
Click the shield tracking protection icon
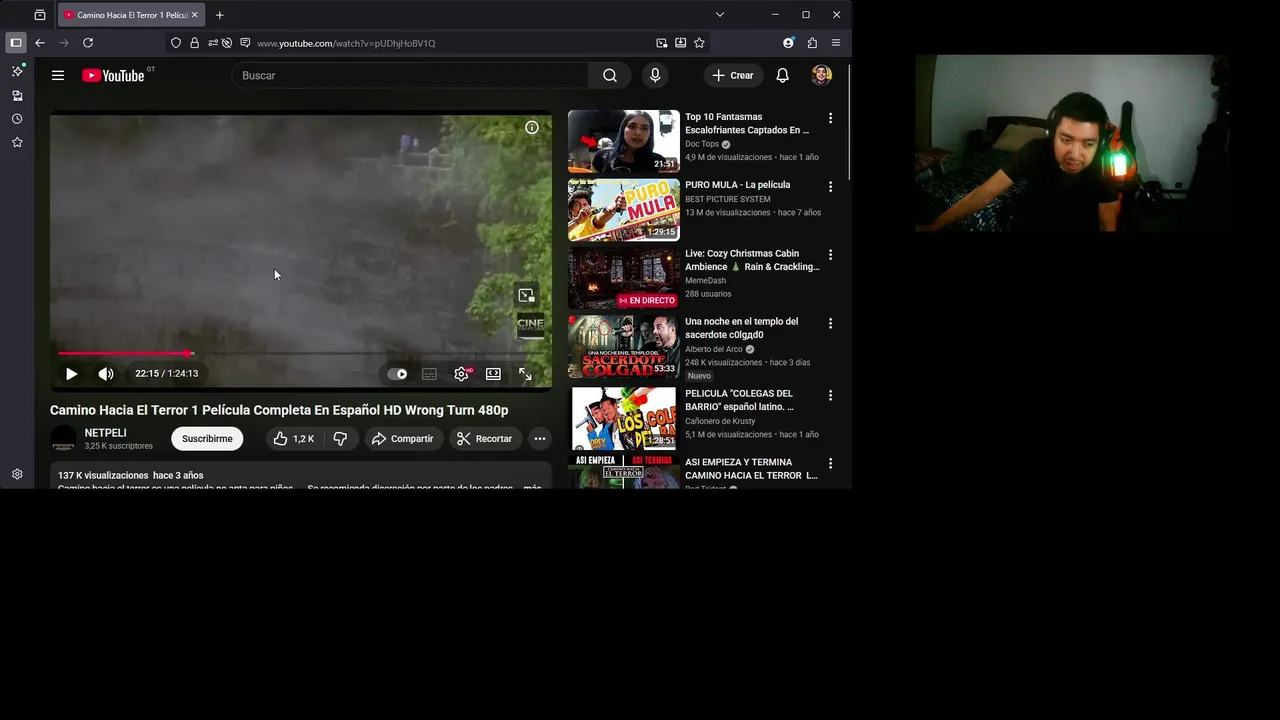(176, 43)
